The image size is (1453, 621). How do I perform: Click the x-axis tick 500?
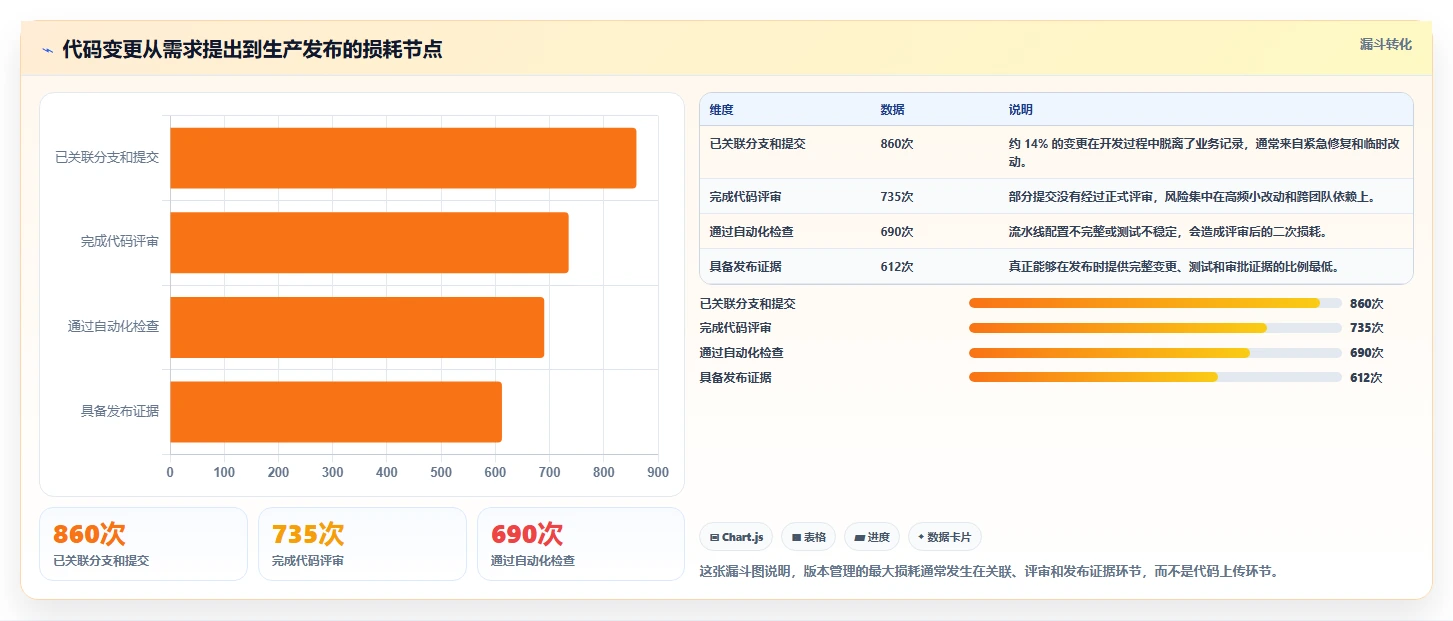pos(441,473)
